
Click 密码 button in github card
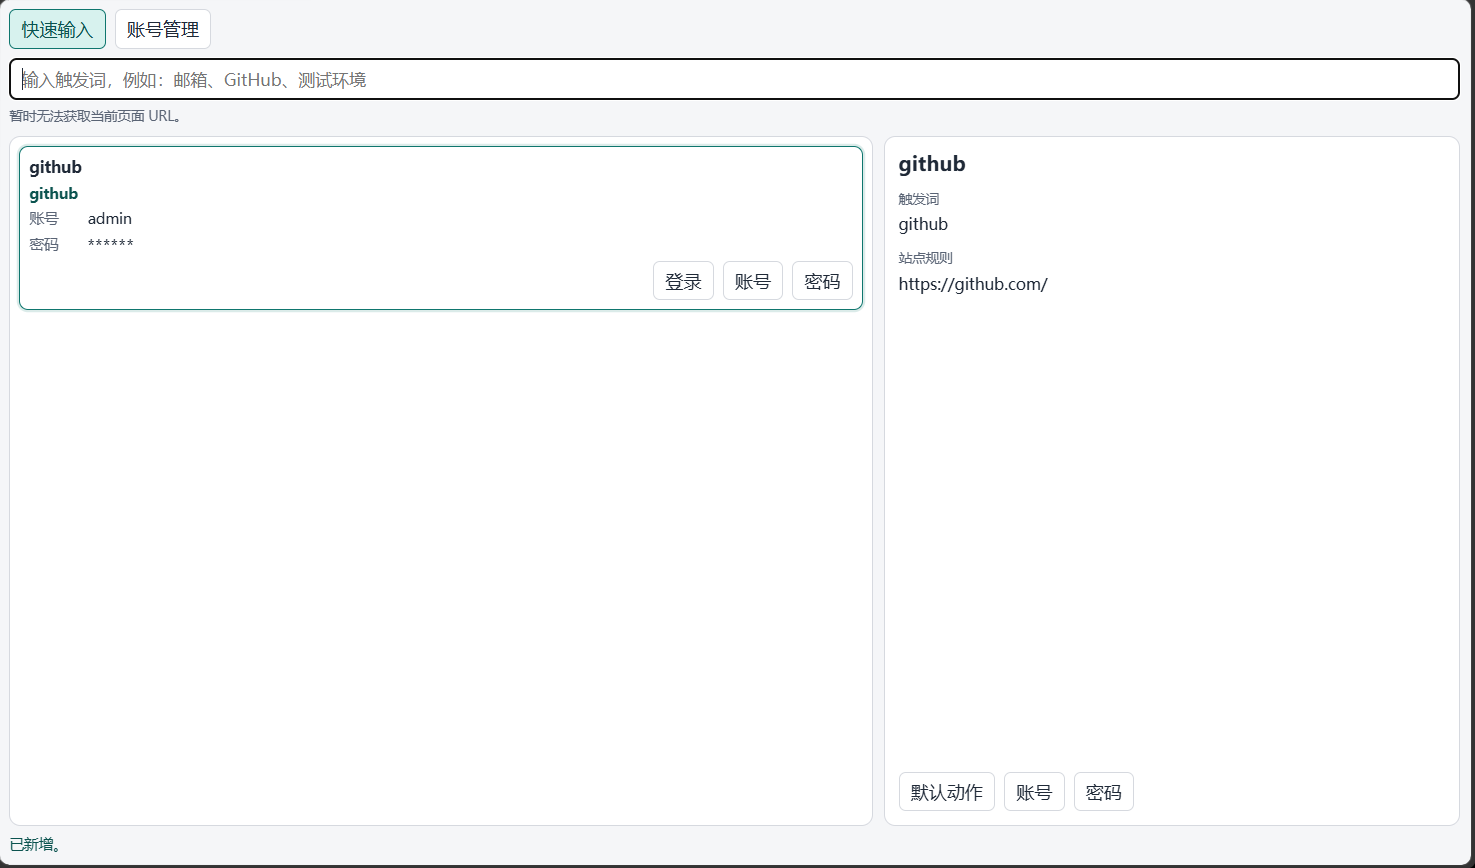point(822,281)
